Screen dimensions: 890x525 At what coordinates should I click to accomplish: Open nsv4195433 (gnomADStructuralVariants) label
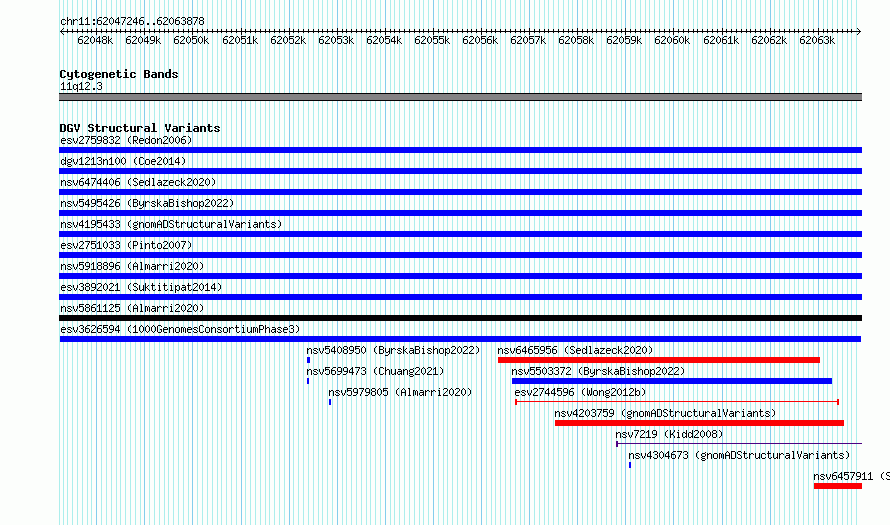point(171,224)
